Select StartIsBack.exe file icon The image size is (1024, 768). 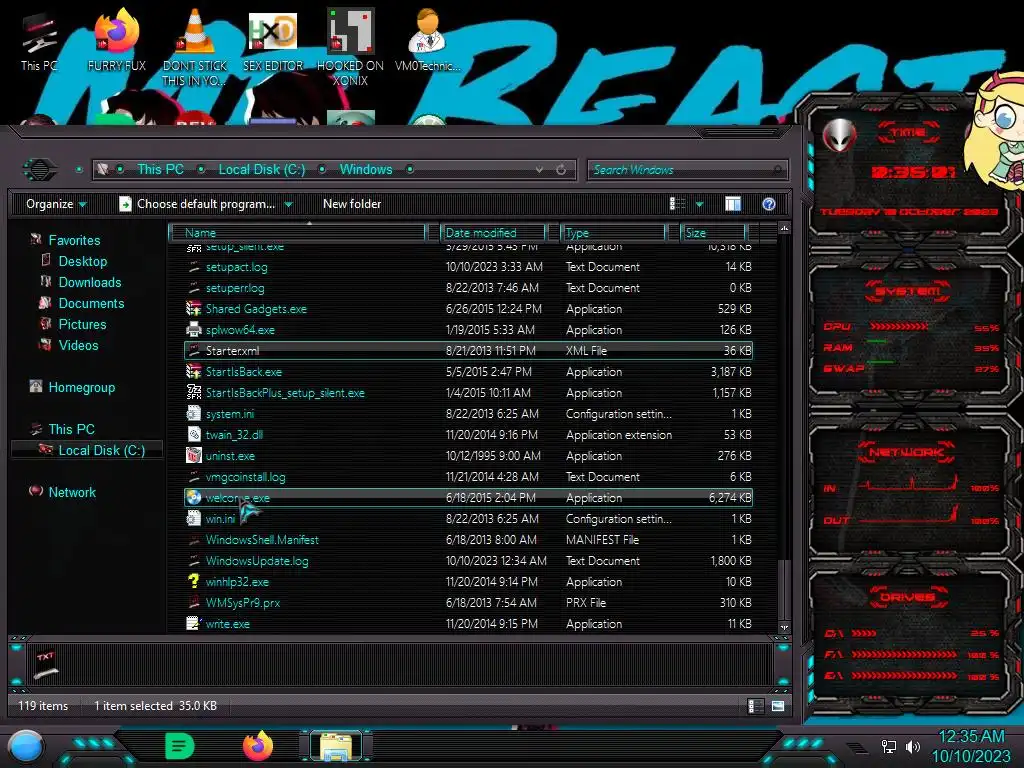(x=193, y=372)
